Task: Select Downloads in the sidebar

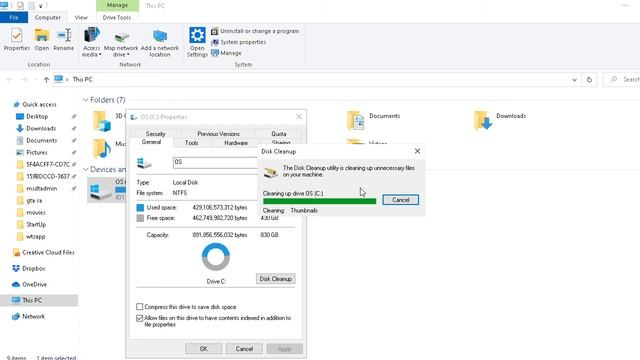Action: [41, 128]
